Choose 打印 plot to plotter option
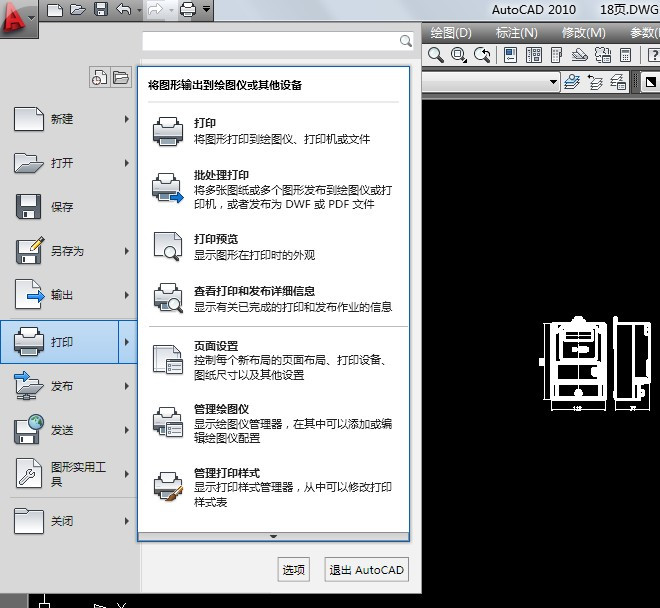This screenshot has height=608, width=660. coord(274,131)
